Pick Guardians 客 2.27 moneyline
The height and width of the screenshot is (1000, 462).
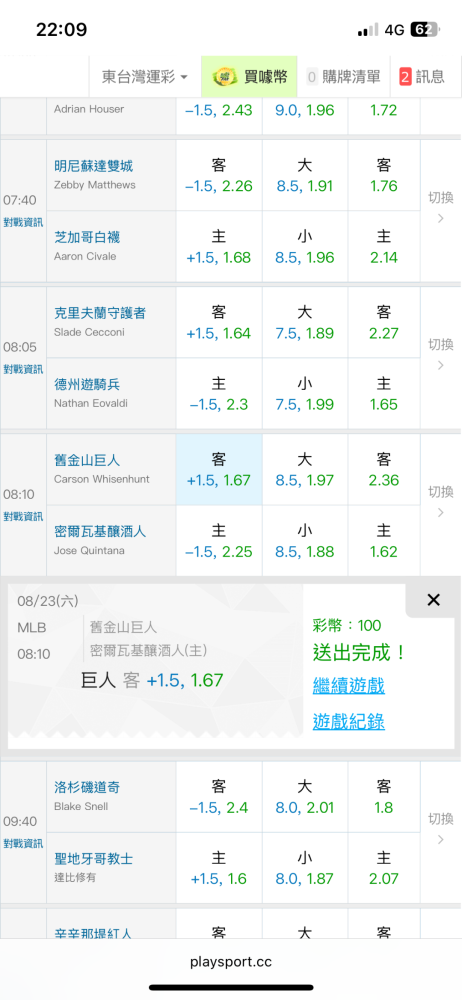[384, 322]
